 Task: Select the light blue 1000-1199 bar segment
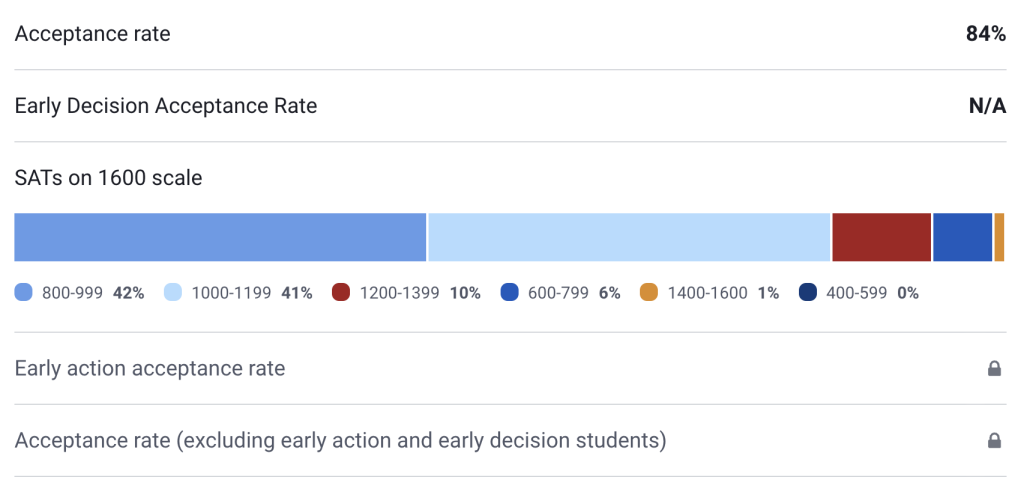pyautogui.click(x=629, y=237)
